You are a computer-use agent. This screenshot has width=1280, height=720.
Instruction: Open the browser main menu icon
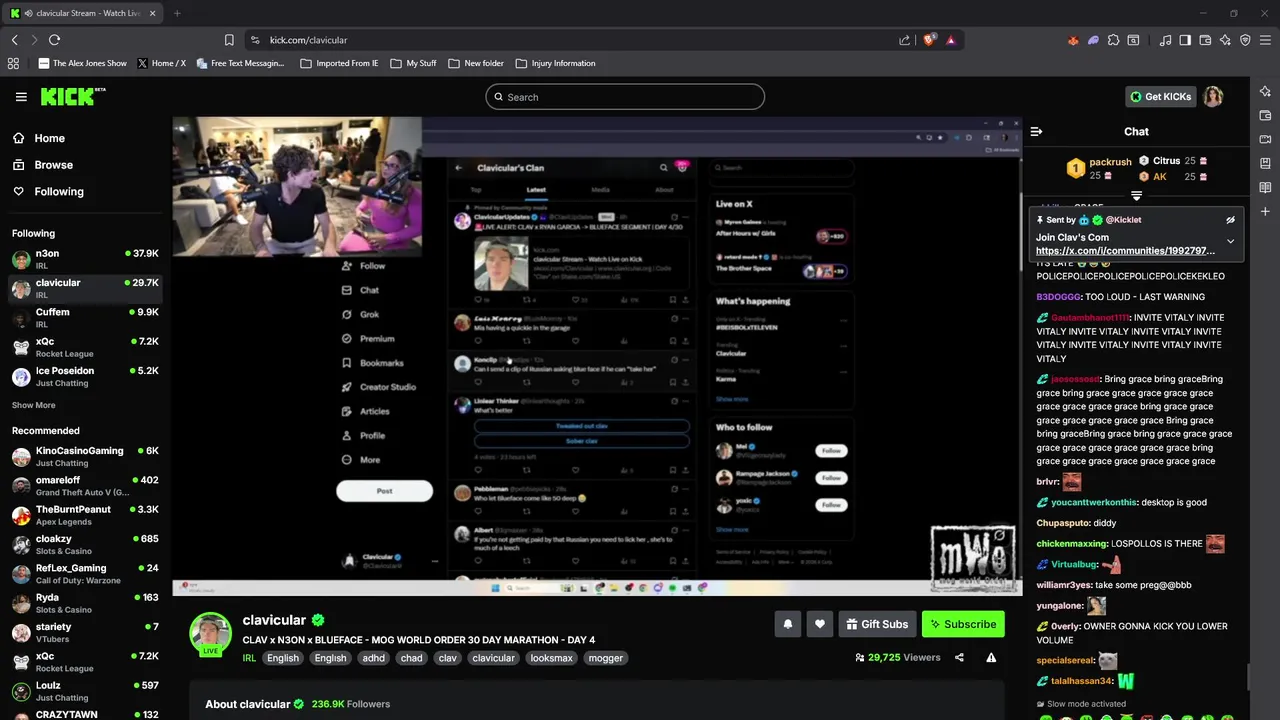click(1266, 40)
